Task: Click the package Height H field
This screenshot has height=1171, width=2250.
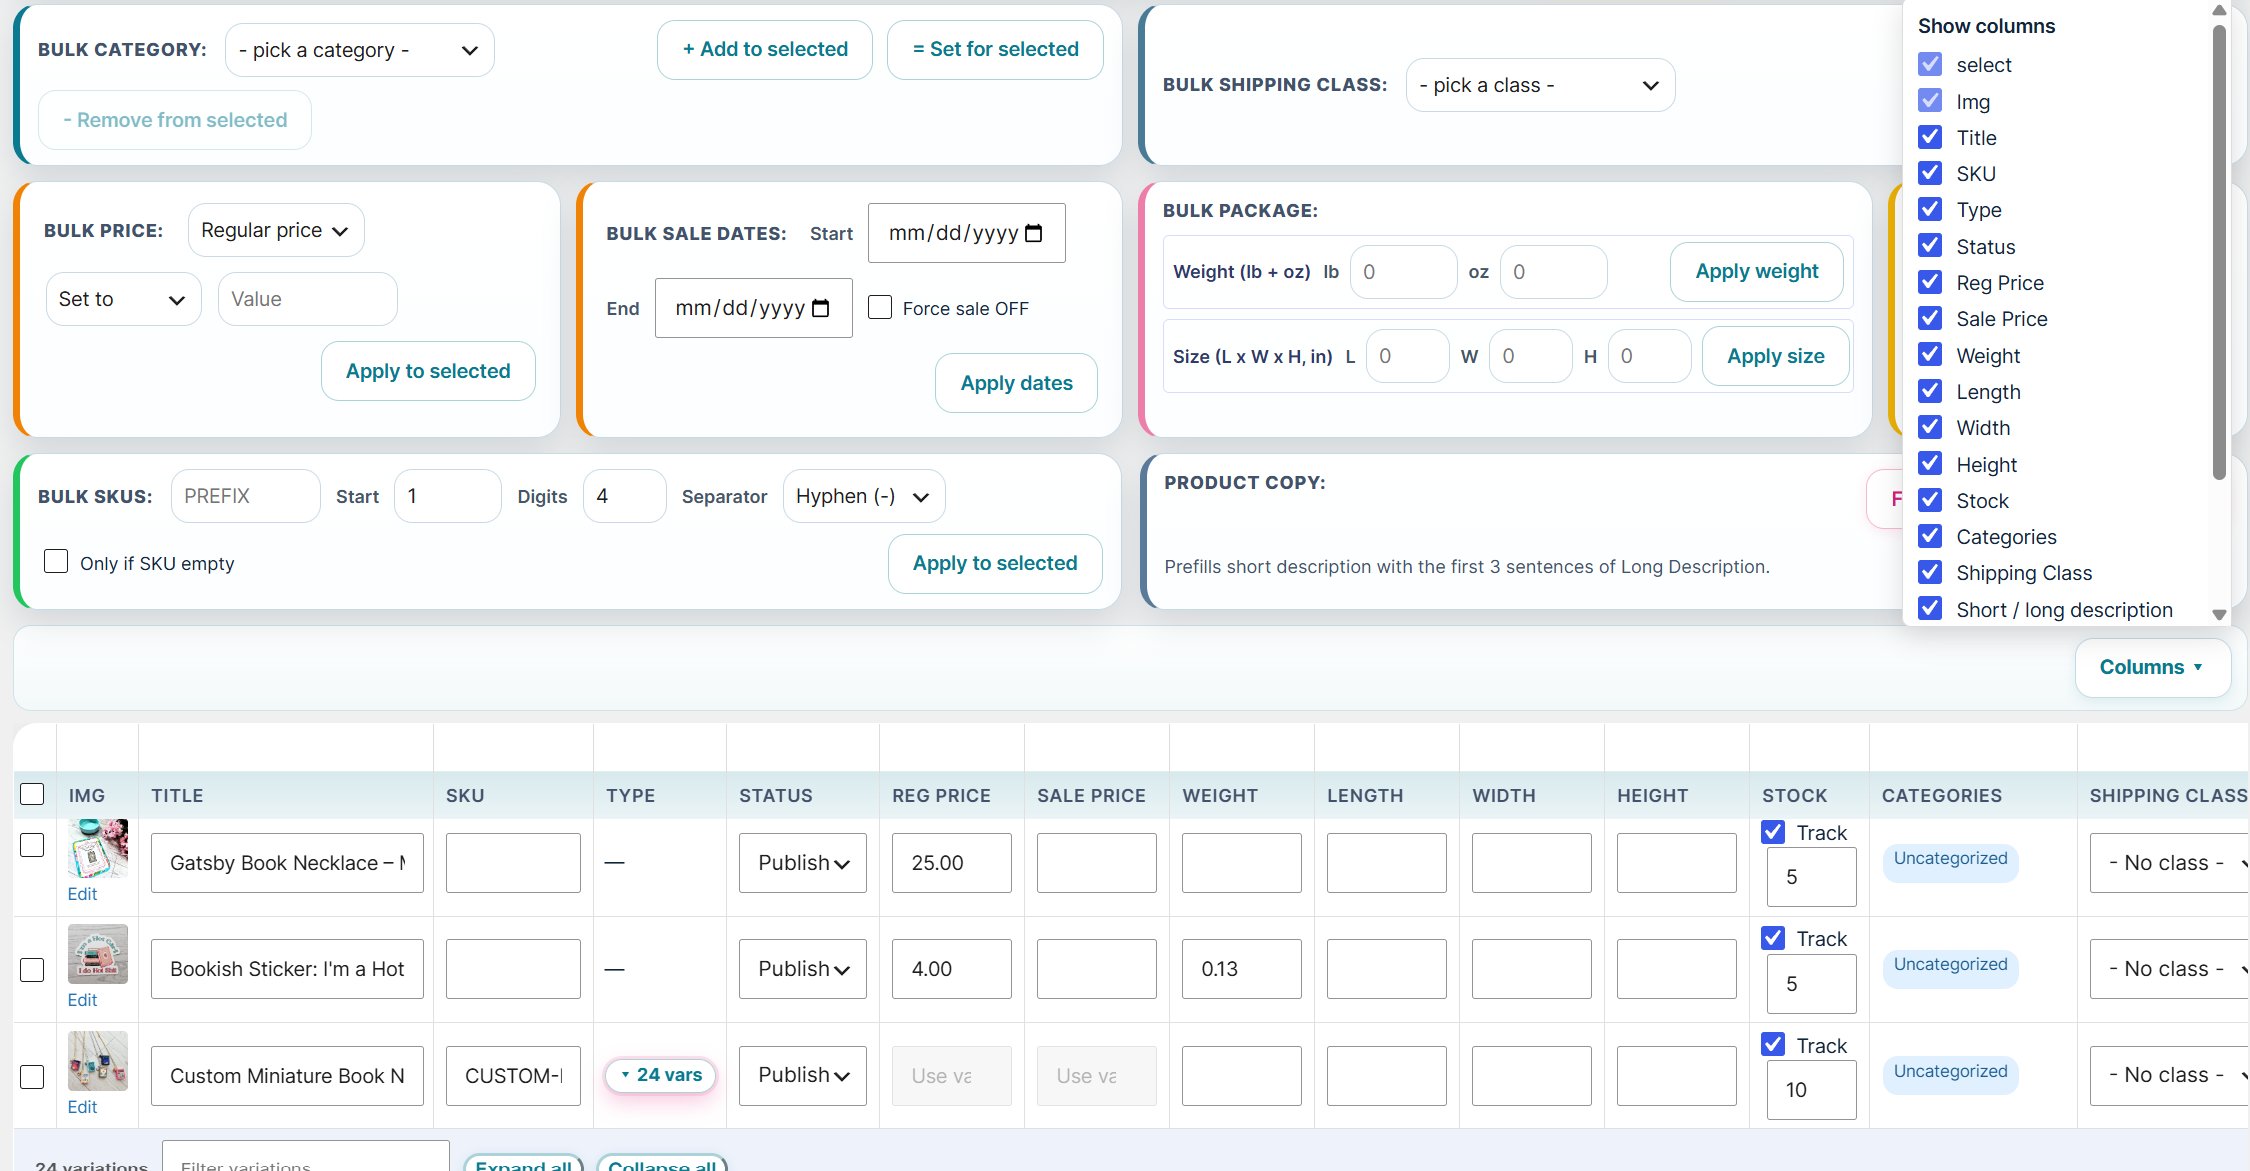Action: click(x=1650, y=356)
